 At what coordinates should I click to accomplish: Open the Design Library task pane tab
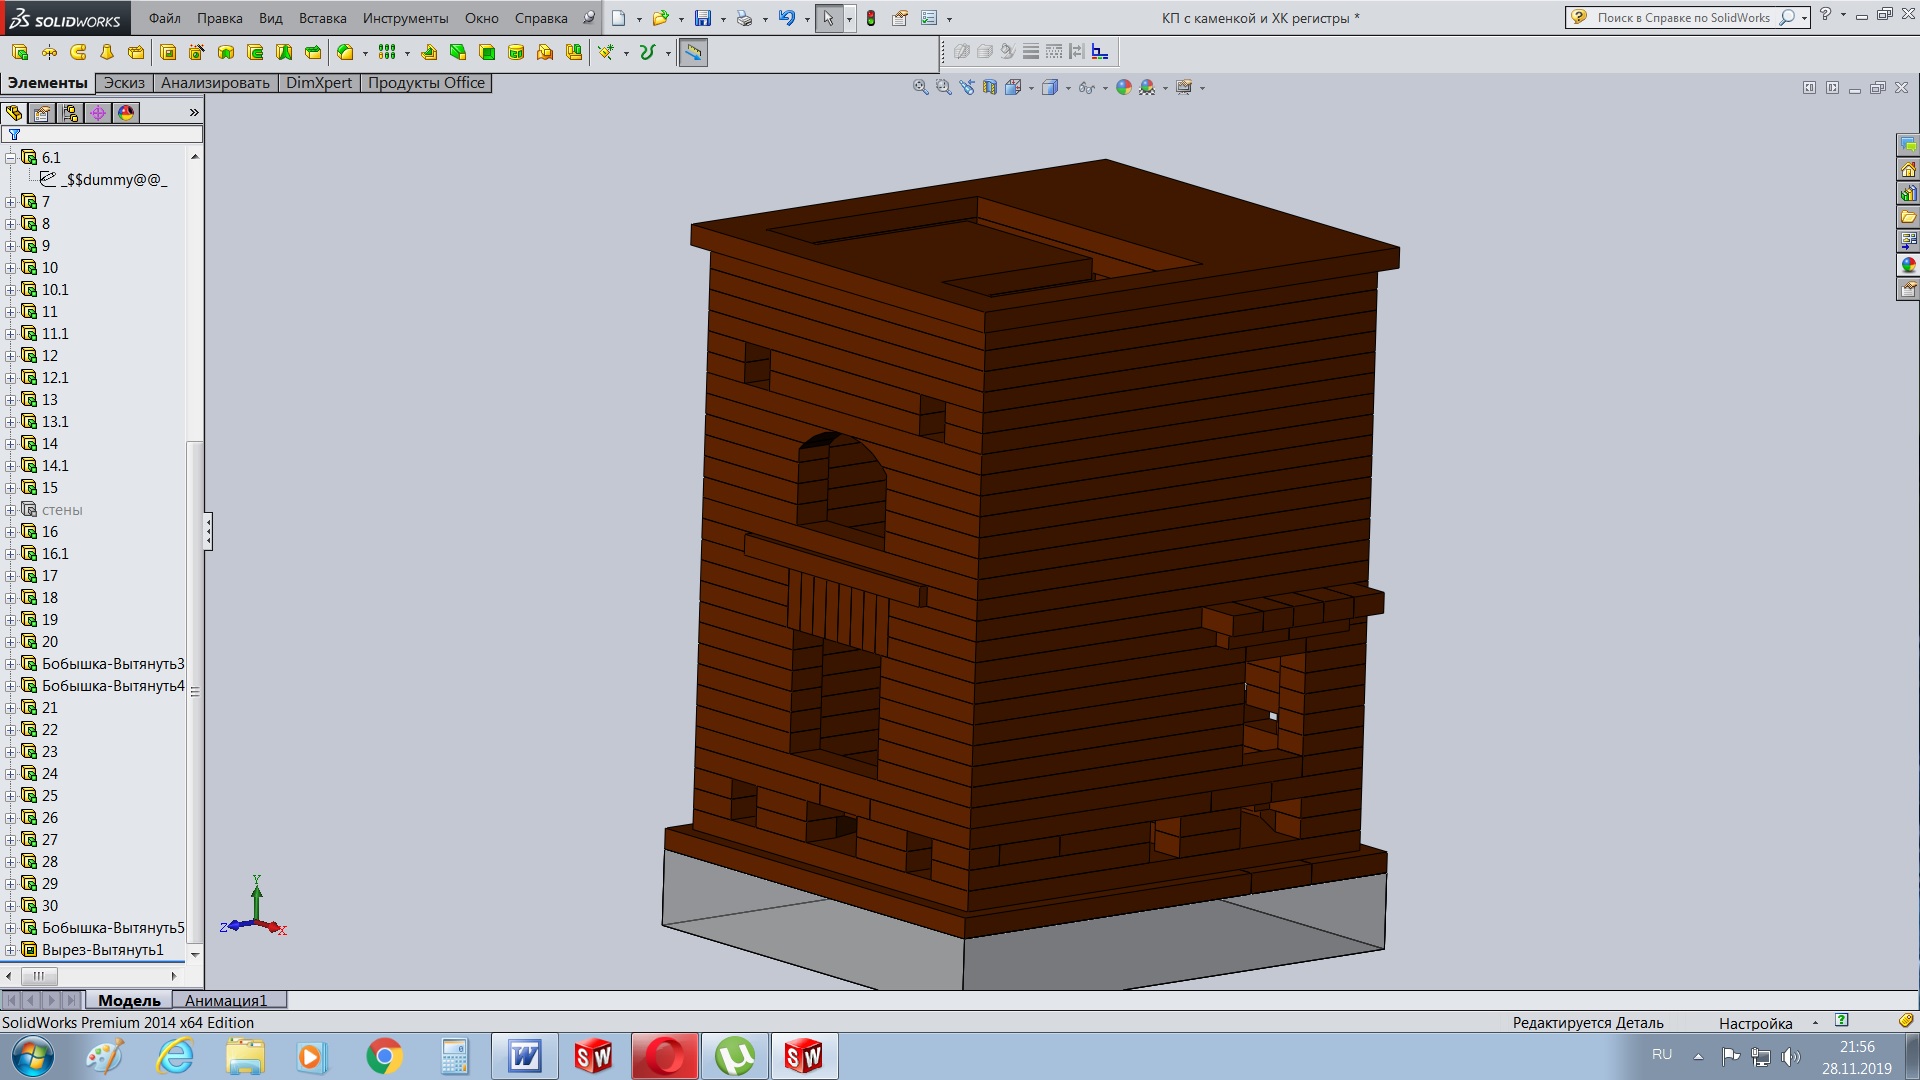(1908, 193)
